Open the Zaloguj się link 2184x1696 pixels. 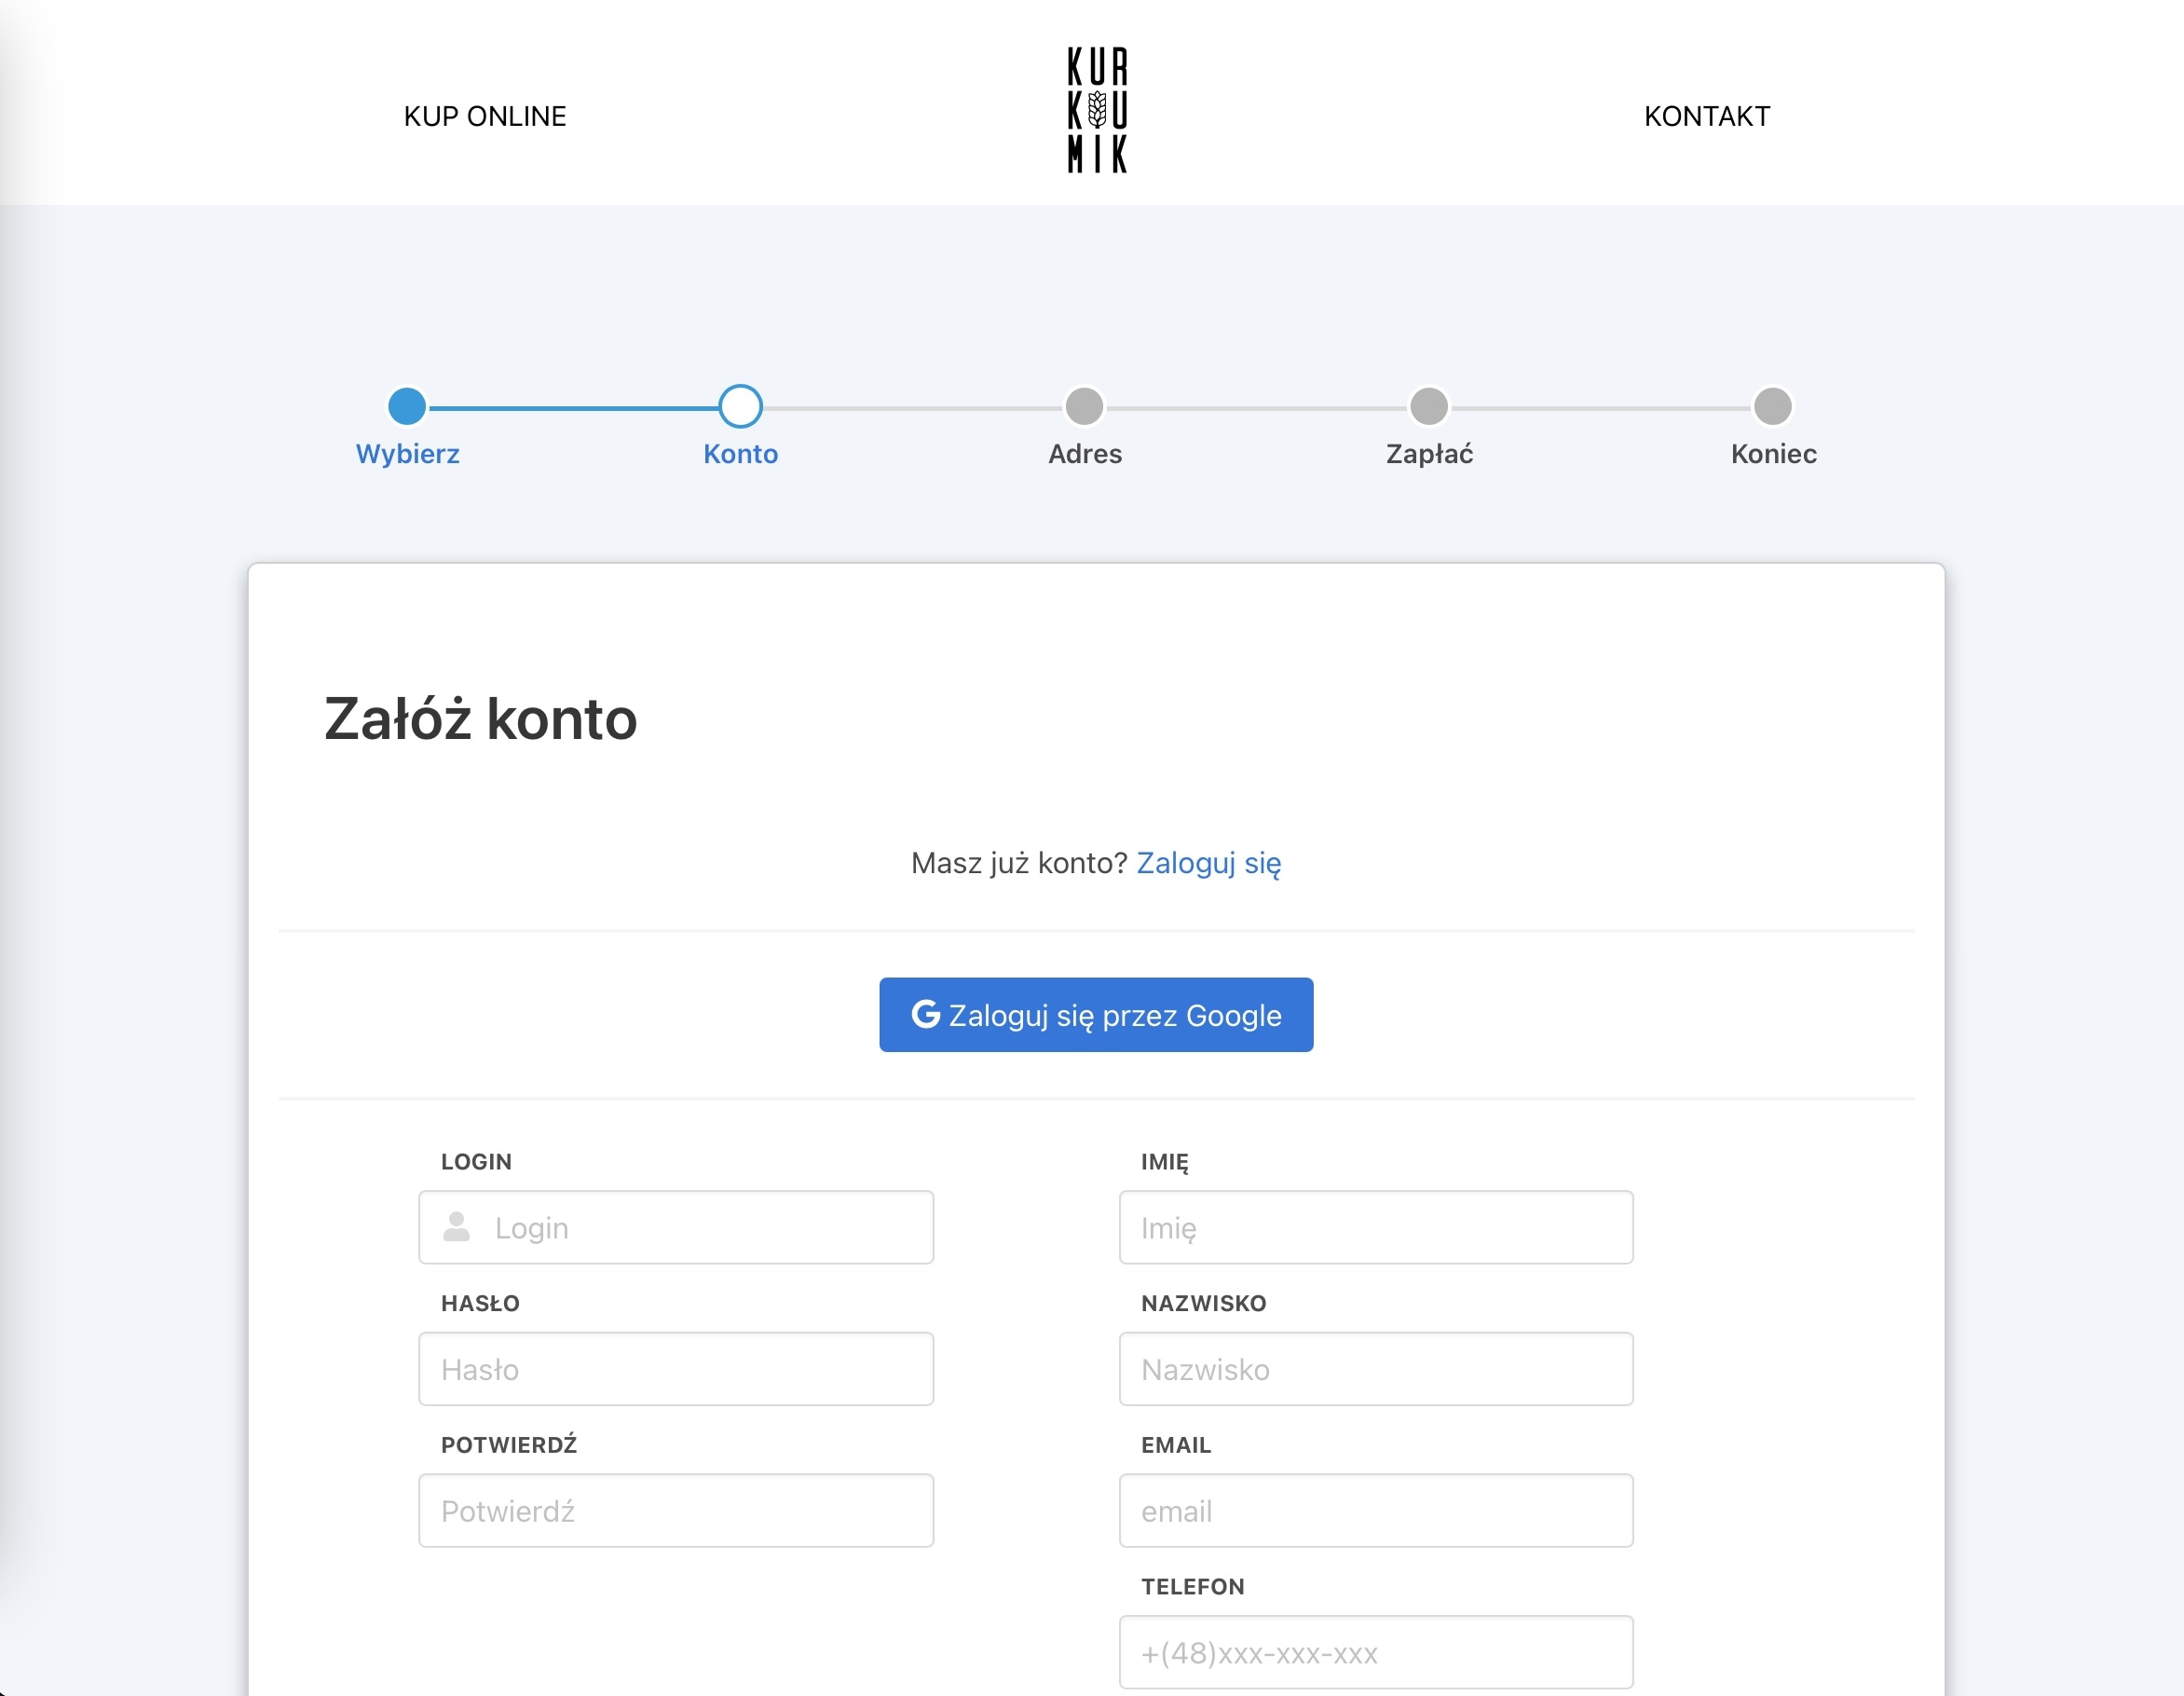click(x=1209, y=862)
